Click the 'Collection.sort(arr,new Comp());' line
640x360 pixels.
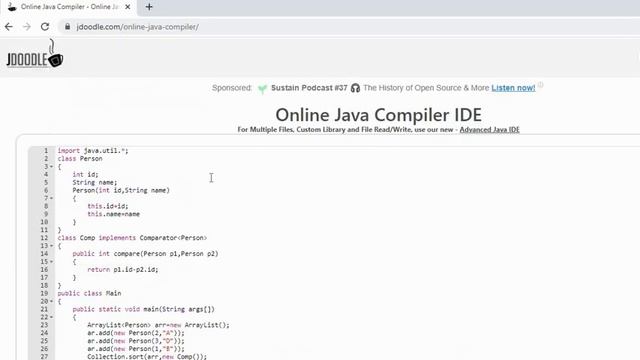[x=147, y=357]
